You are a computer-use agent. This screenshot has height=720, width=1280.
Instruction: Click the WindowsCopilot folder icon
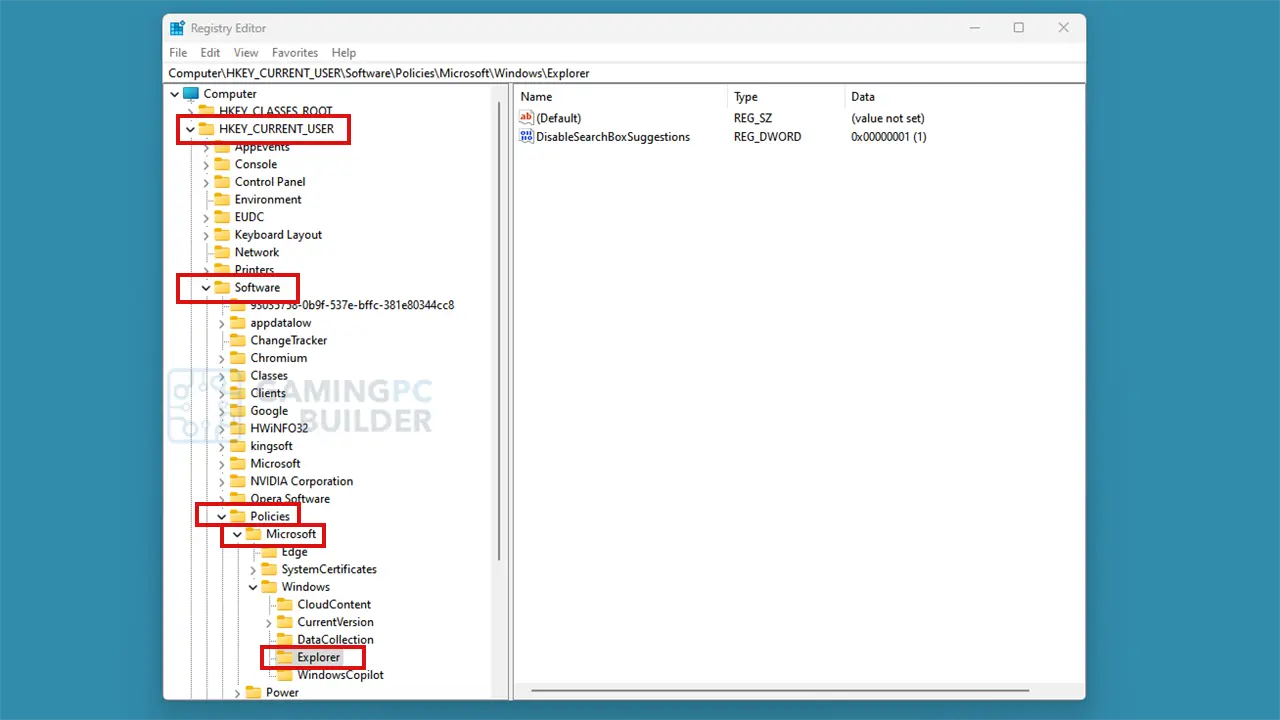(285, 675)
